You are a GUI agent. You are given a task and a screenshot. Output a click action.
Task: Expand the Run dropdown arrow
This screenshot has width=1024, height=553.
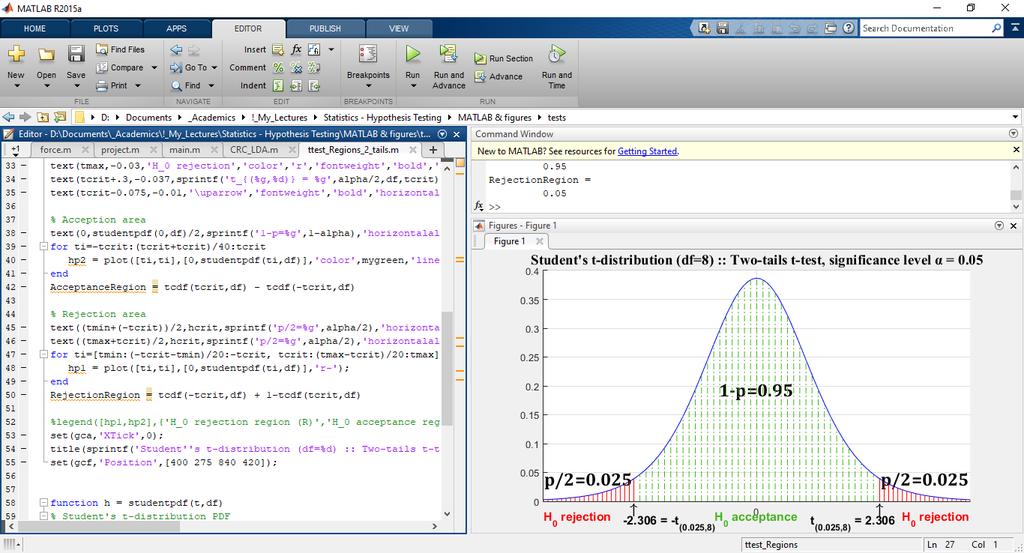click(413, 86)
